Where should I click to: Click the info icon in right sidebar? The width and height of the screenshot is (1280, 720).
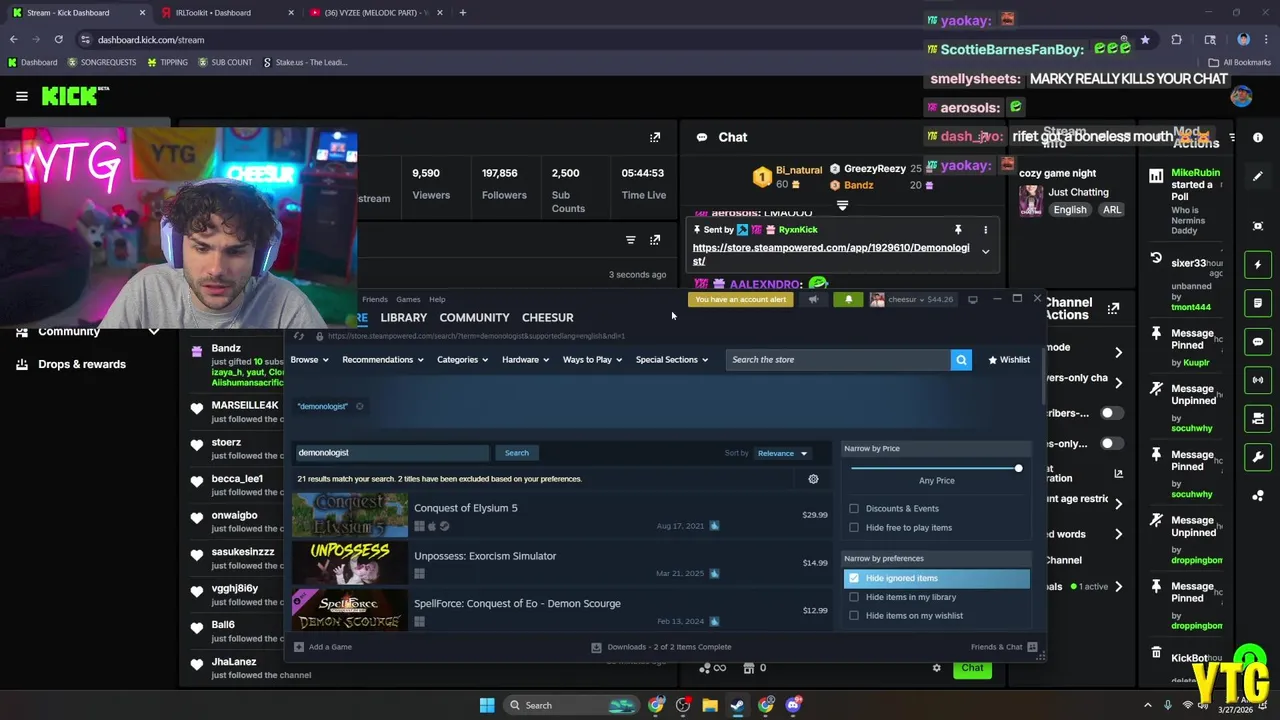click(x=1258, y=137)
